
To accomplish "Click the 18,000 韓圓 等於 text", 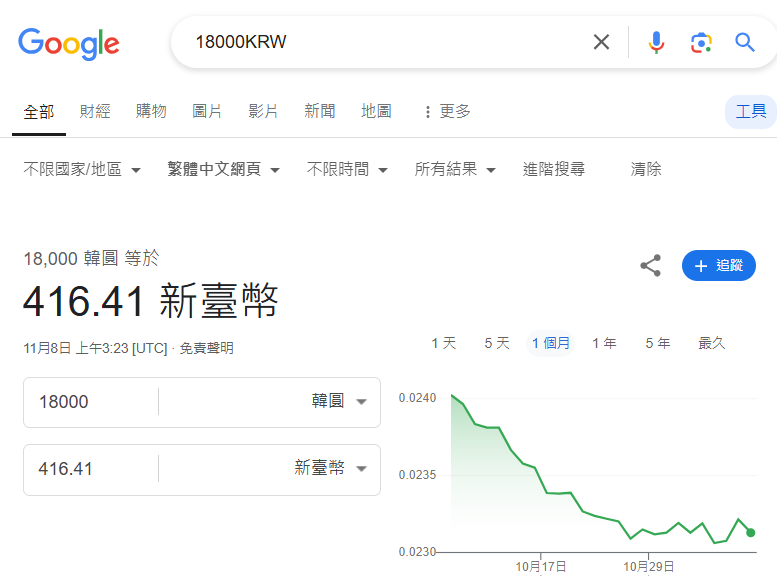I will 91,258.
